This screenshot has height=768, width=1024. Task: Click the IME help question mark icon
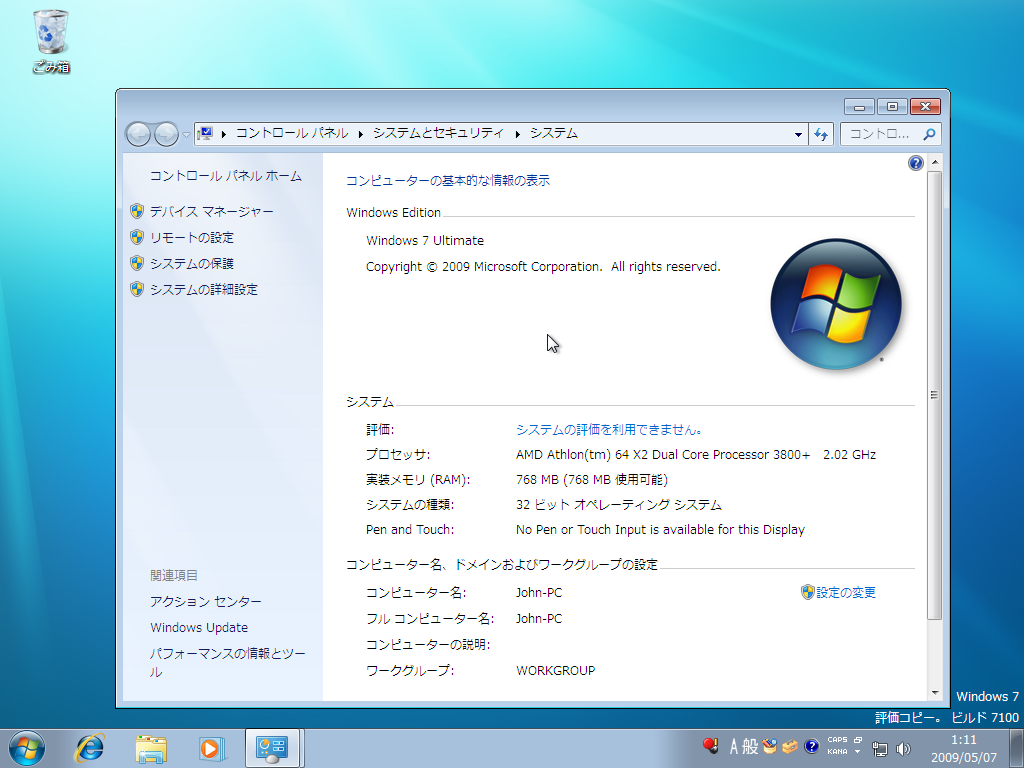pos(812,746)
